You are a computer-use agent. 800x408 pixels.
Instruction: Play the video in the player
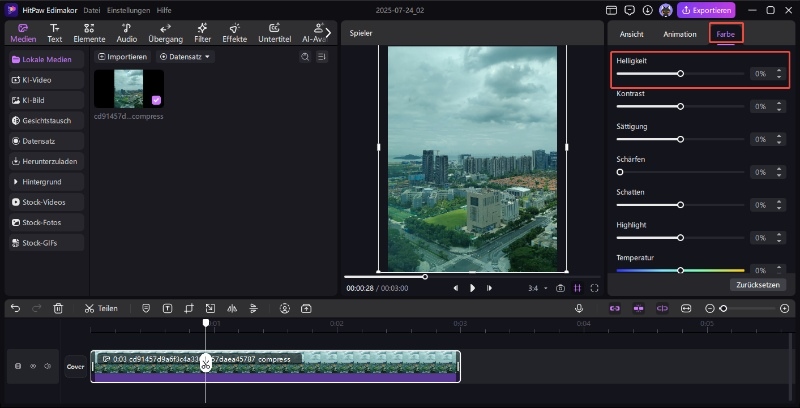pyautogui.click(x=472, y=288)
